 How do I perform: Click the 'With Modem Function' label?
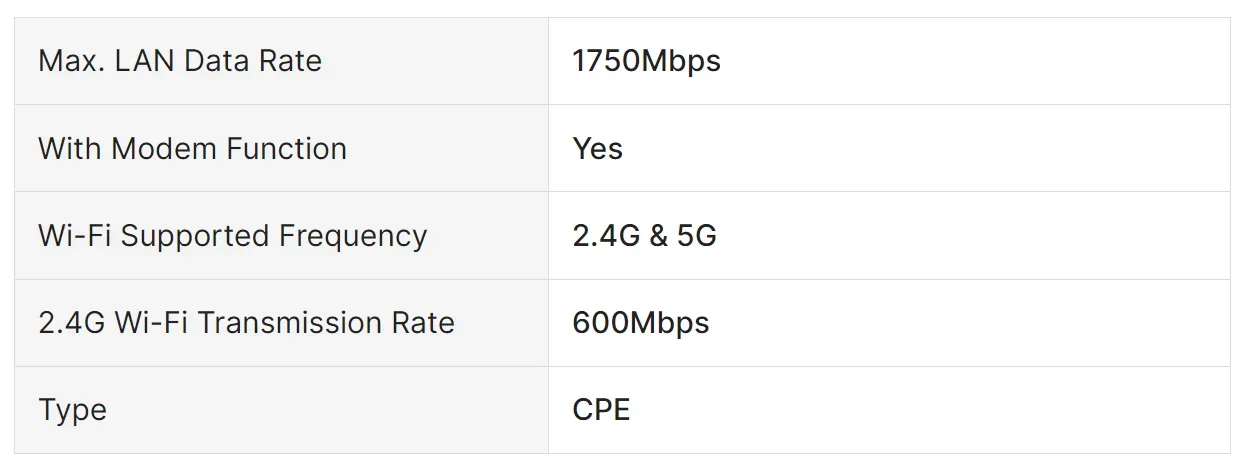[x=192, y=149]
